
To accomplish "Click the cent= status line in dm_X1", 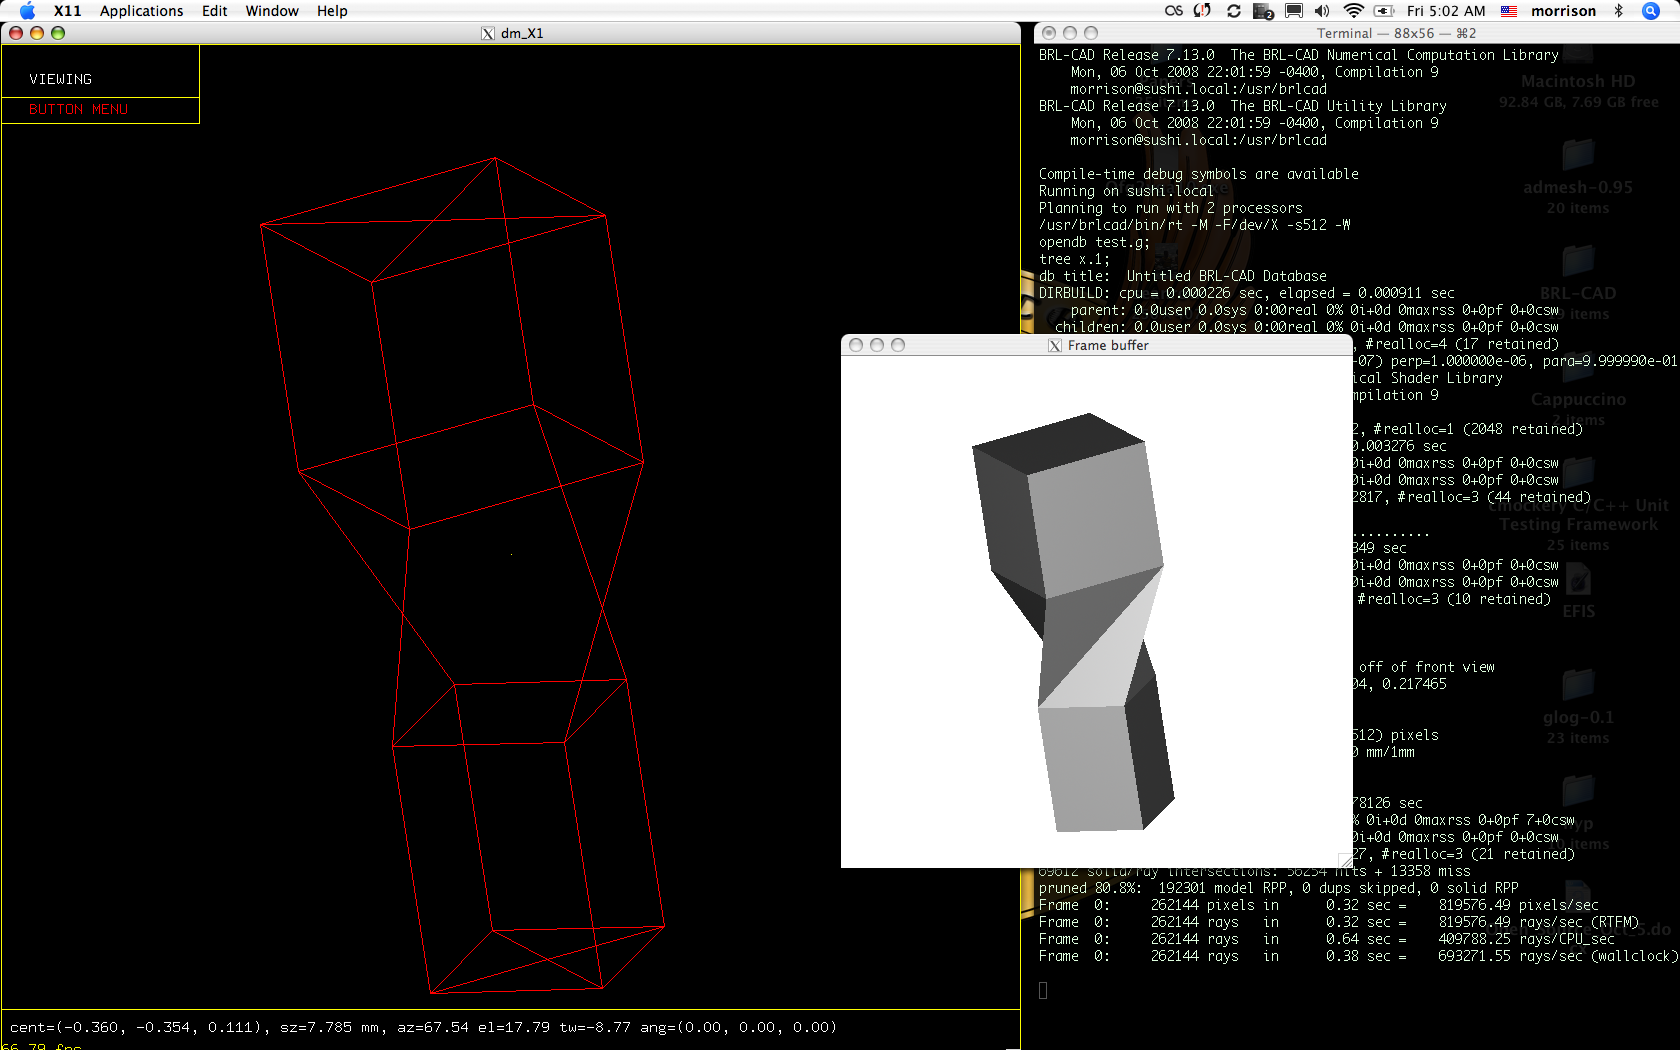I will click(x=423, y=1027).
